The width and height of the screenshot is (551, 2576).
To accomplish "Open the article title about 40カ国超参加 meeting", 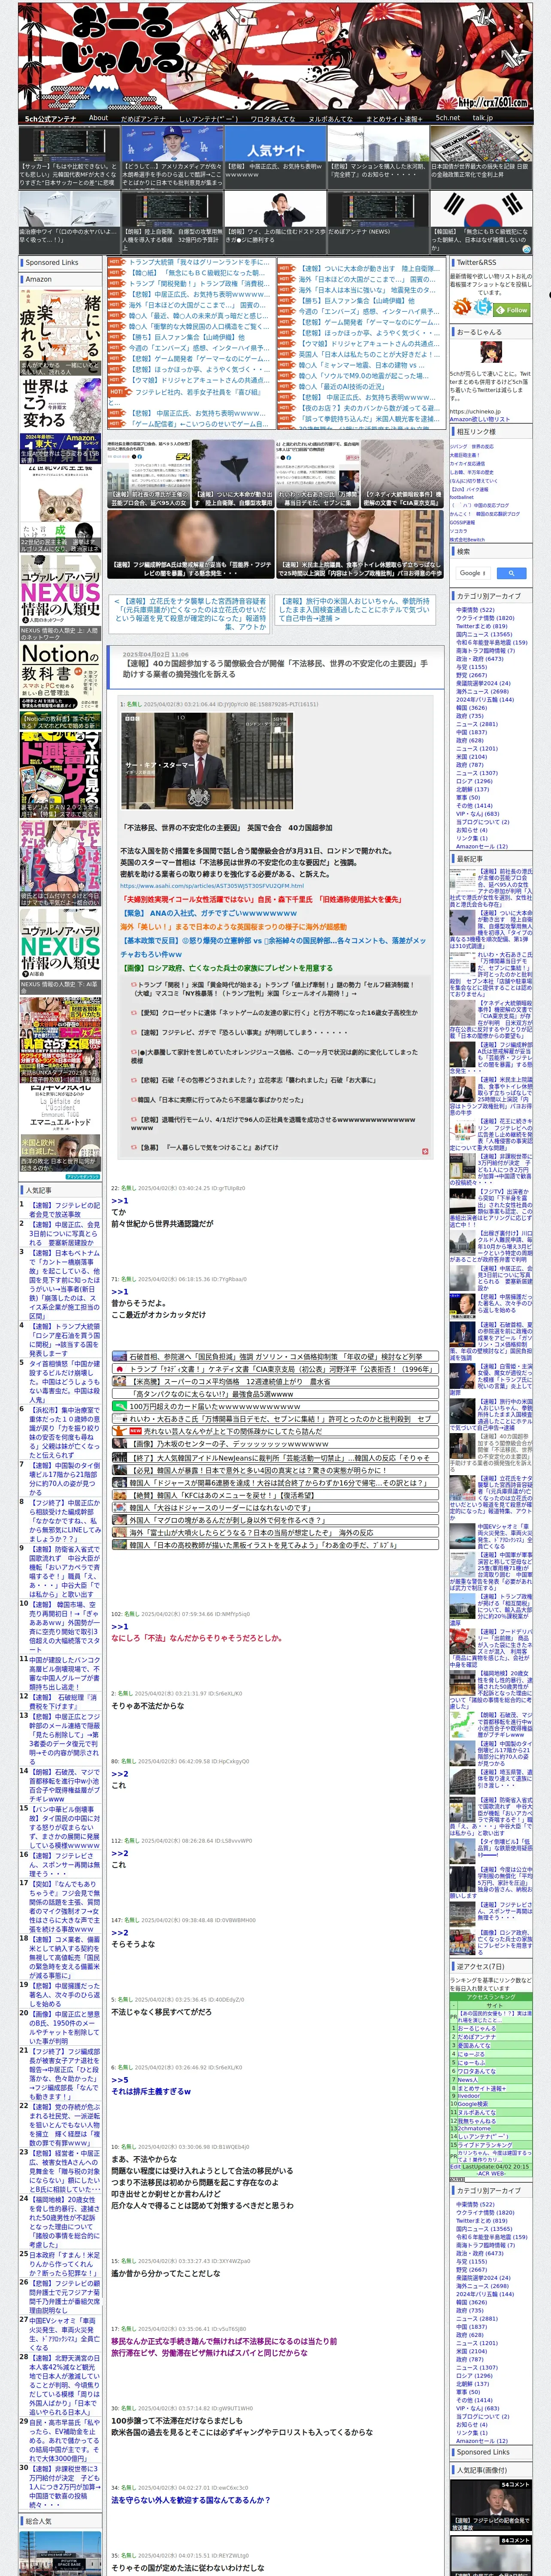I will (x=275, y=669).
